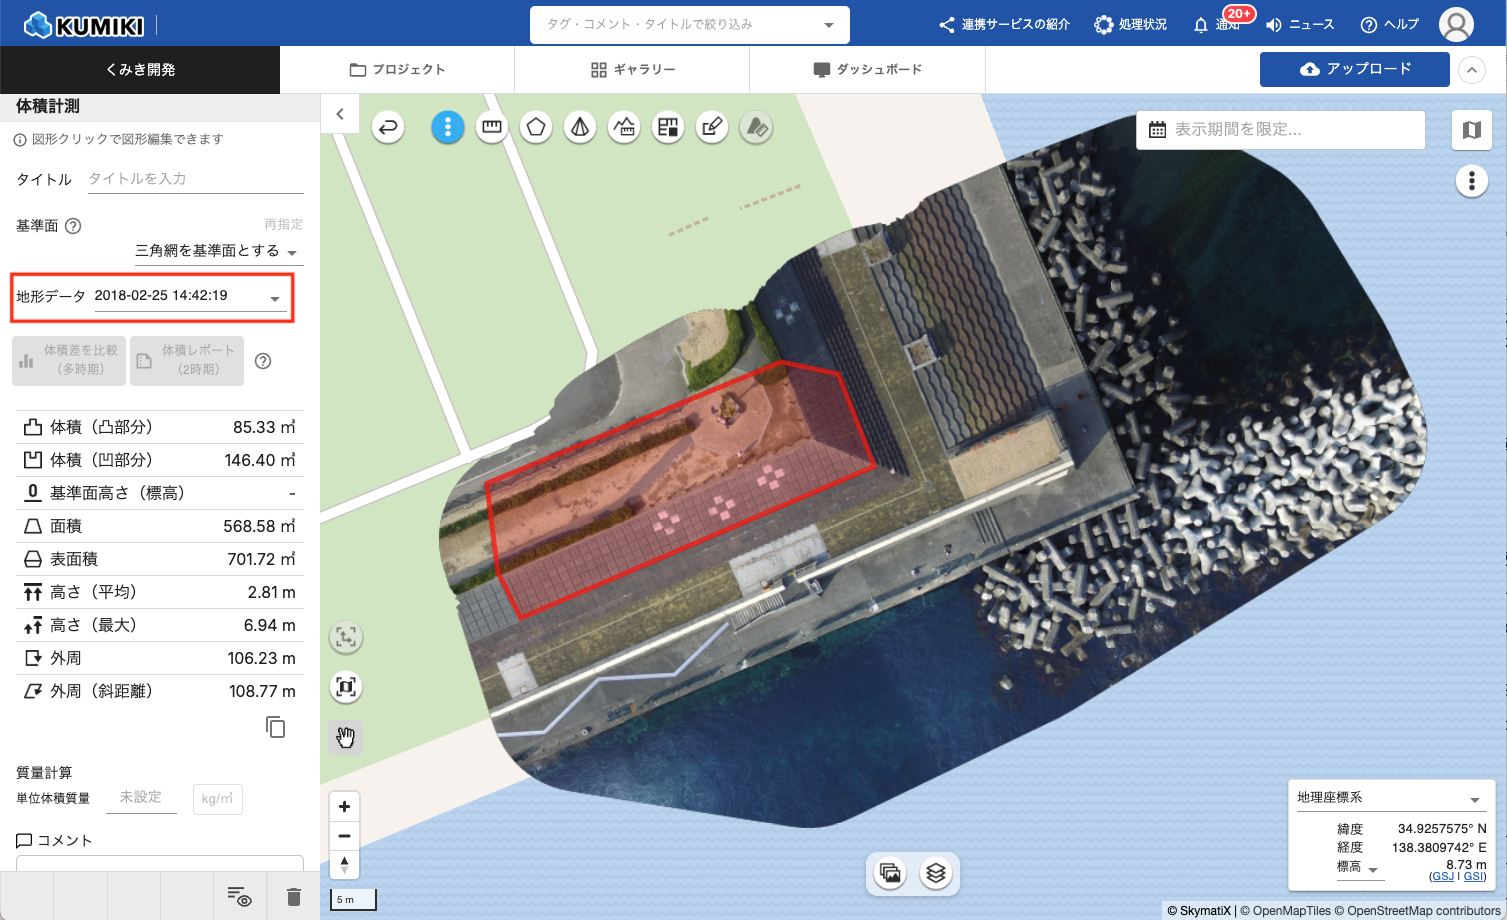Toggle the list visibility eye icon

coord(238,897)
